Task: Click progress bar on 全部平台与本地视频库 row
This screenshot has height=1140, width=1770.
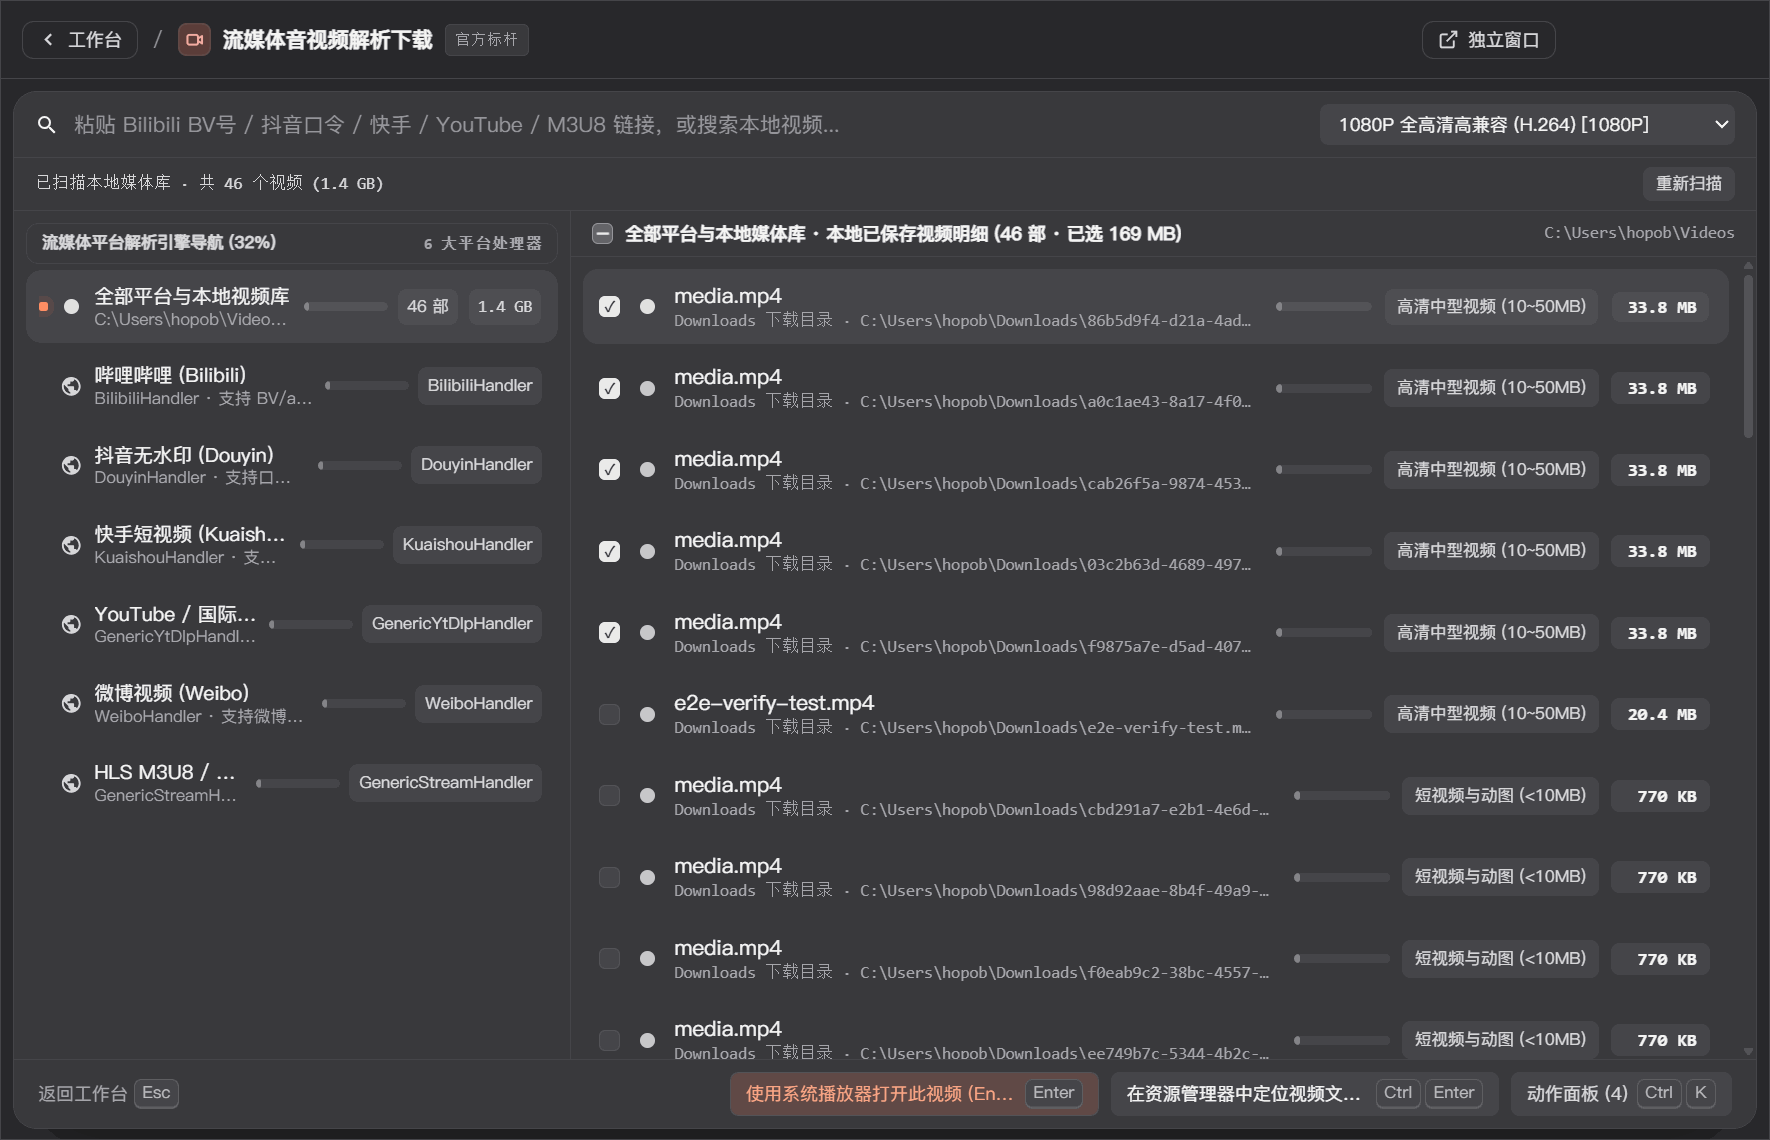Action: point(346,307)
